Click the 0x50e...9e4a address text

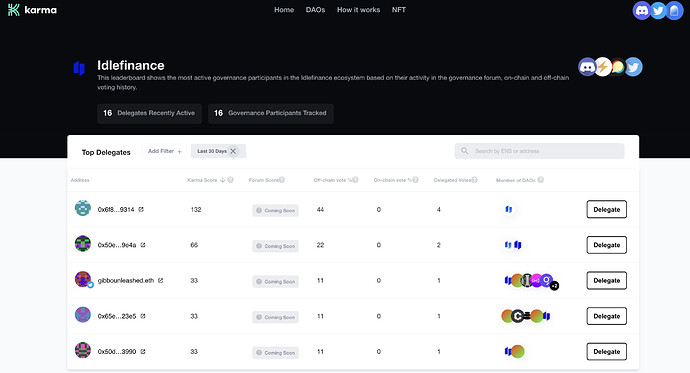pos(117,245)
